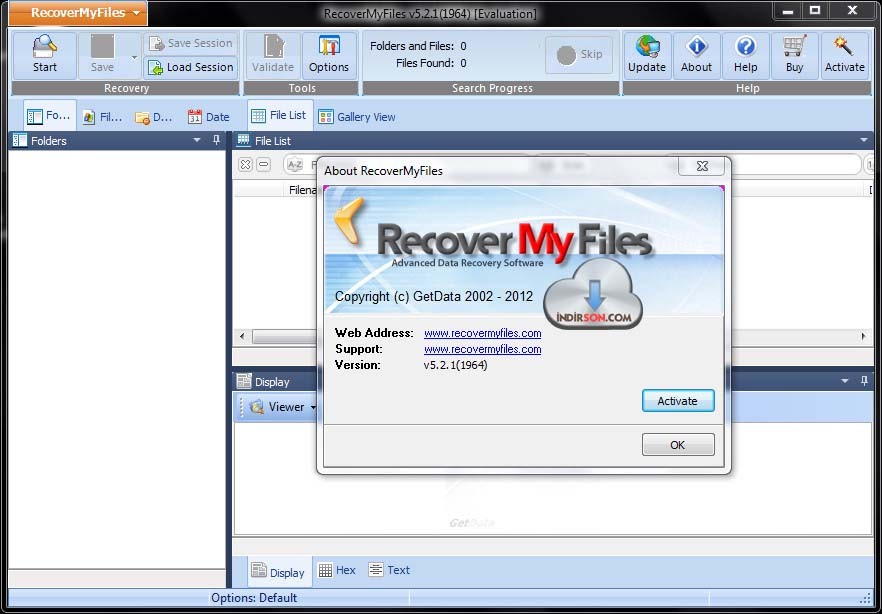
Task: Open the Help question mark icon
Action: [745, 55]
